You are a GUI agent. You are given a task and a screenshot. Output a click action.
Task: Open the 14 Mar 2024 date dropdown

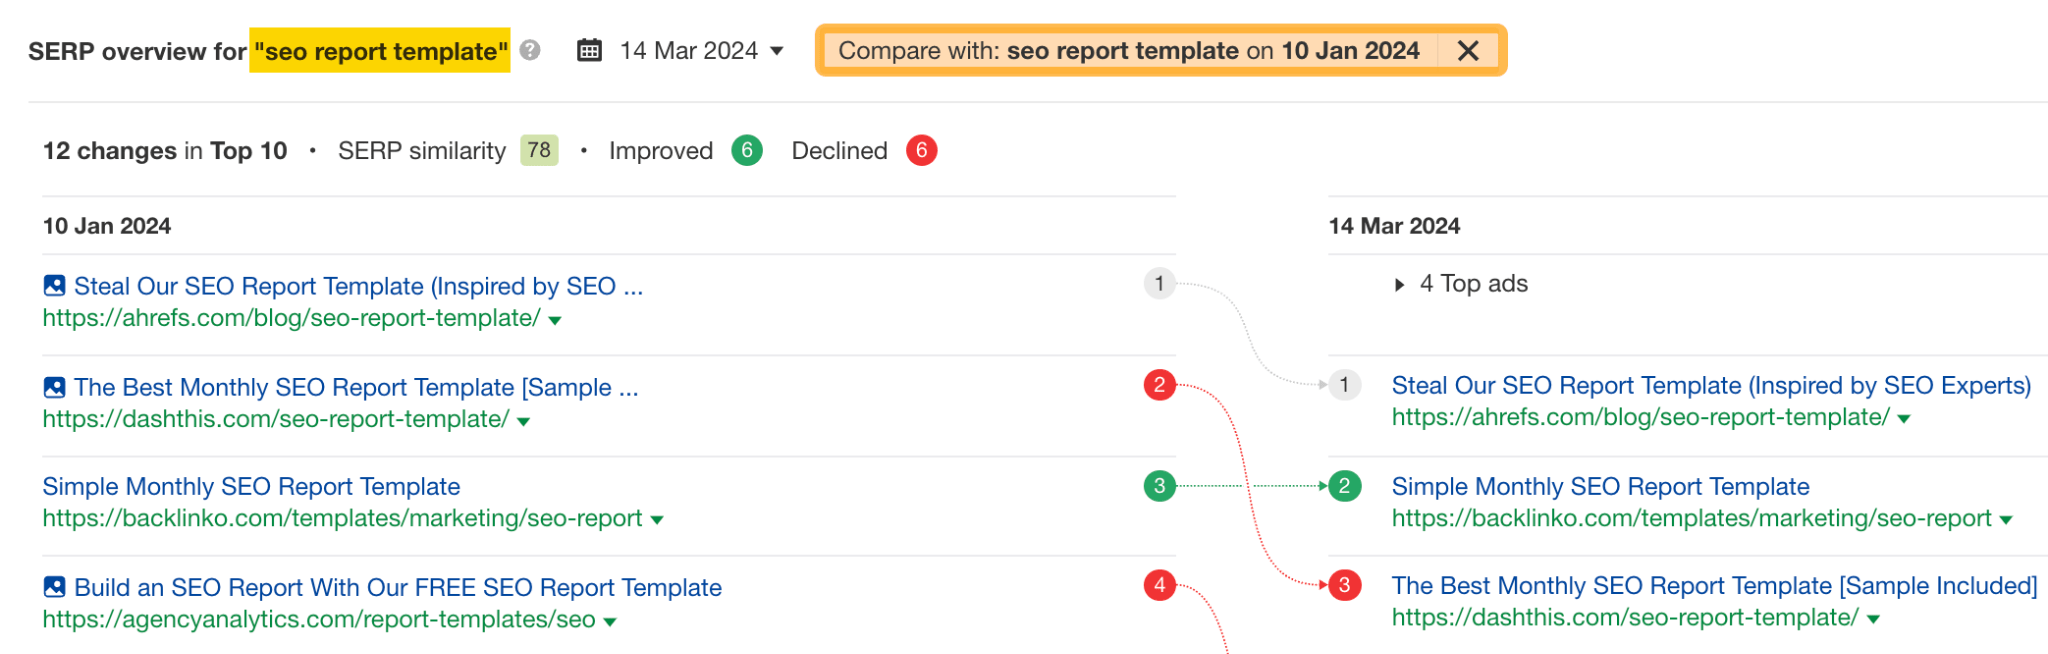[x=777, y=50]
